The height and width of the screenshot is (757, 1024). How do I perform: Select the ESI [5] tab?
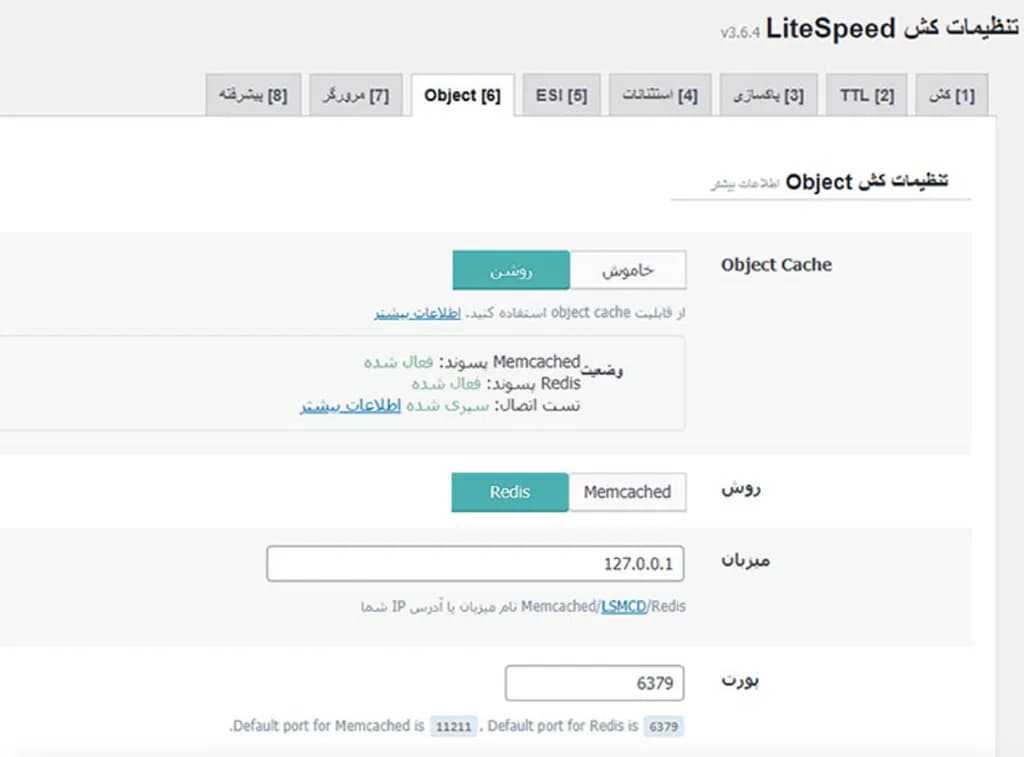pos(561,97)
